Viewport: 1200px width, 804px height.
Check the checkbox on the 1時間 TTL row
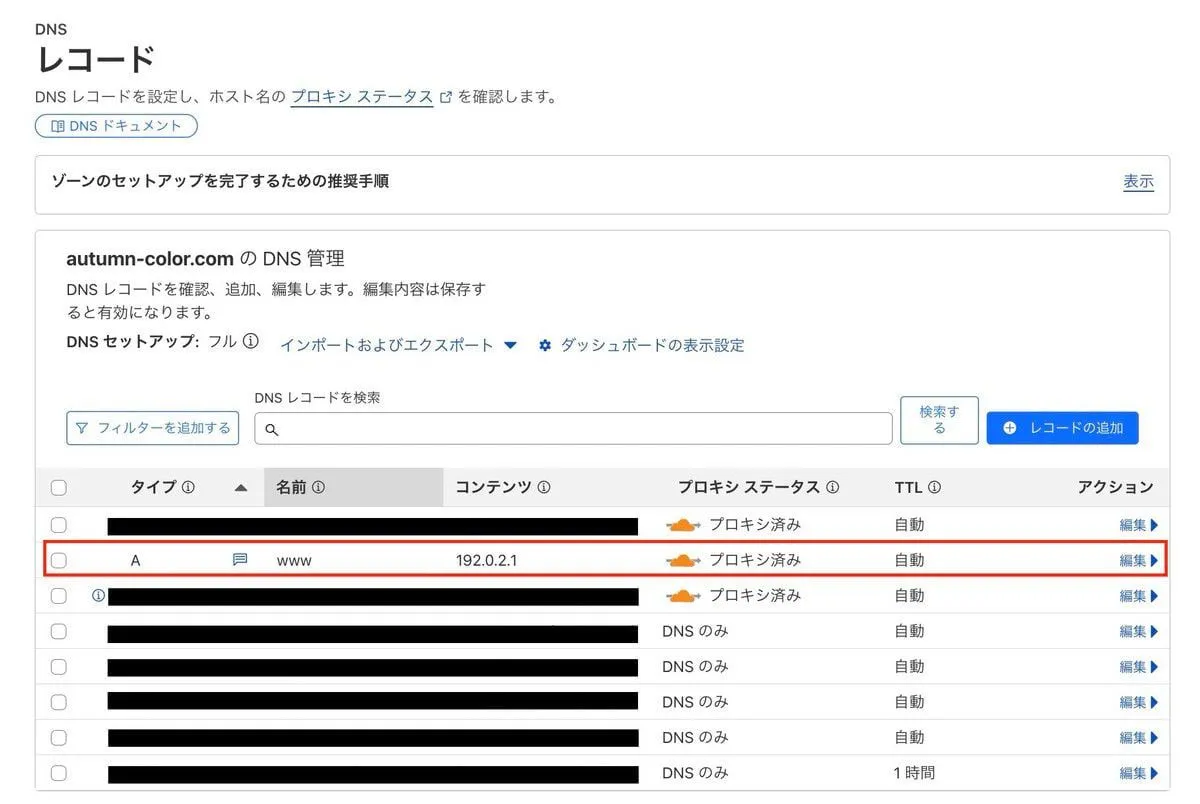59,773
